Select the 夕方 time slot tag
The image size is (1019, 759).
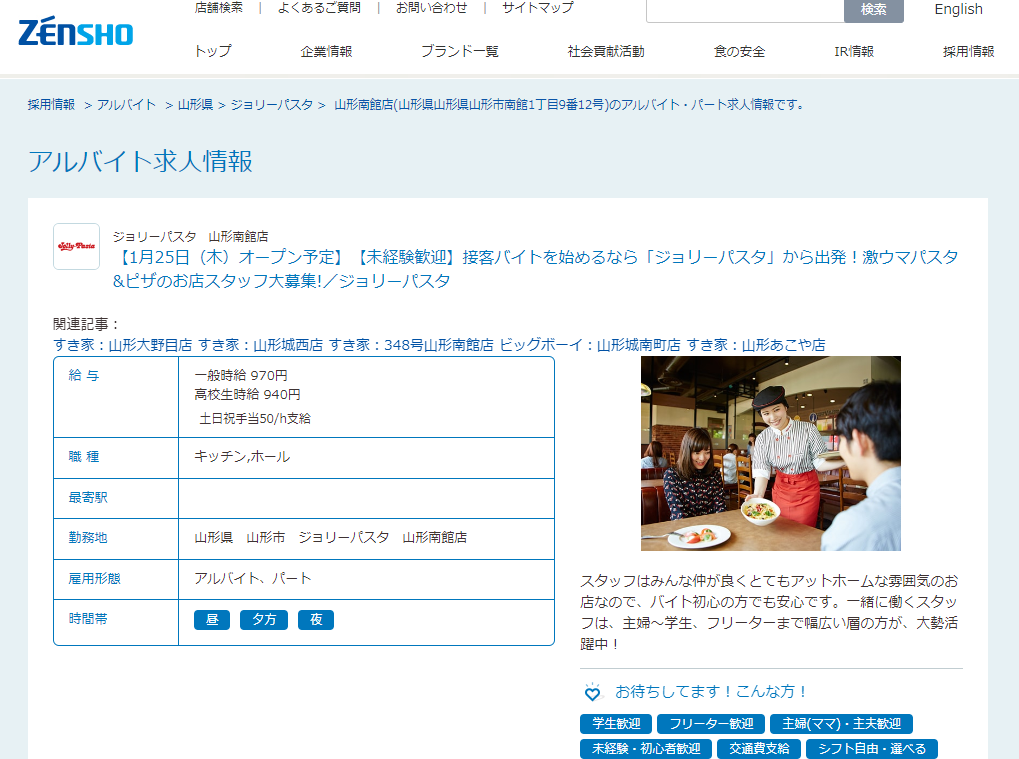click(x=264, y=620)
